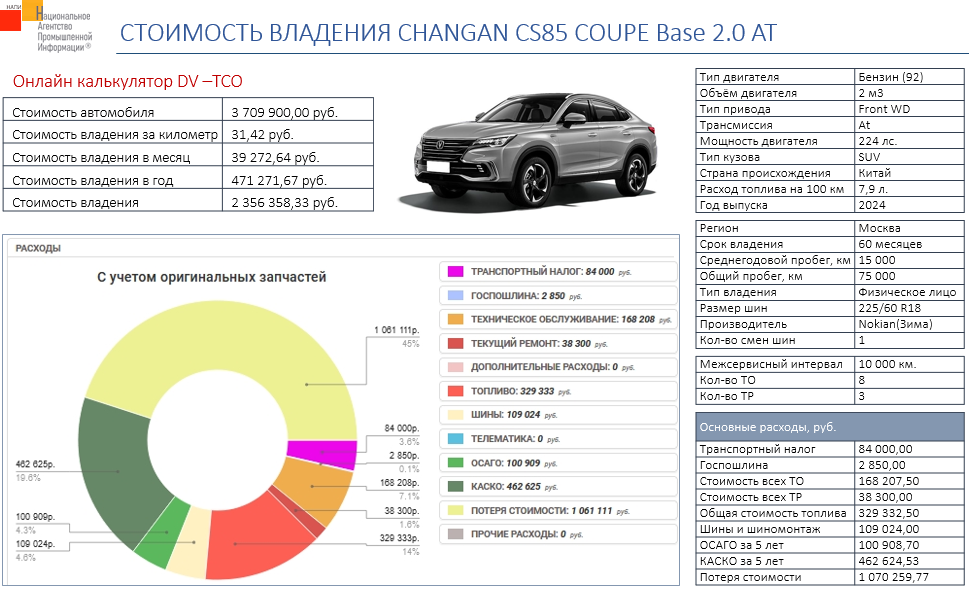Select the ТОПЛИВО legend entry
The image size is (969, 591).
508,391
